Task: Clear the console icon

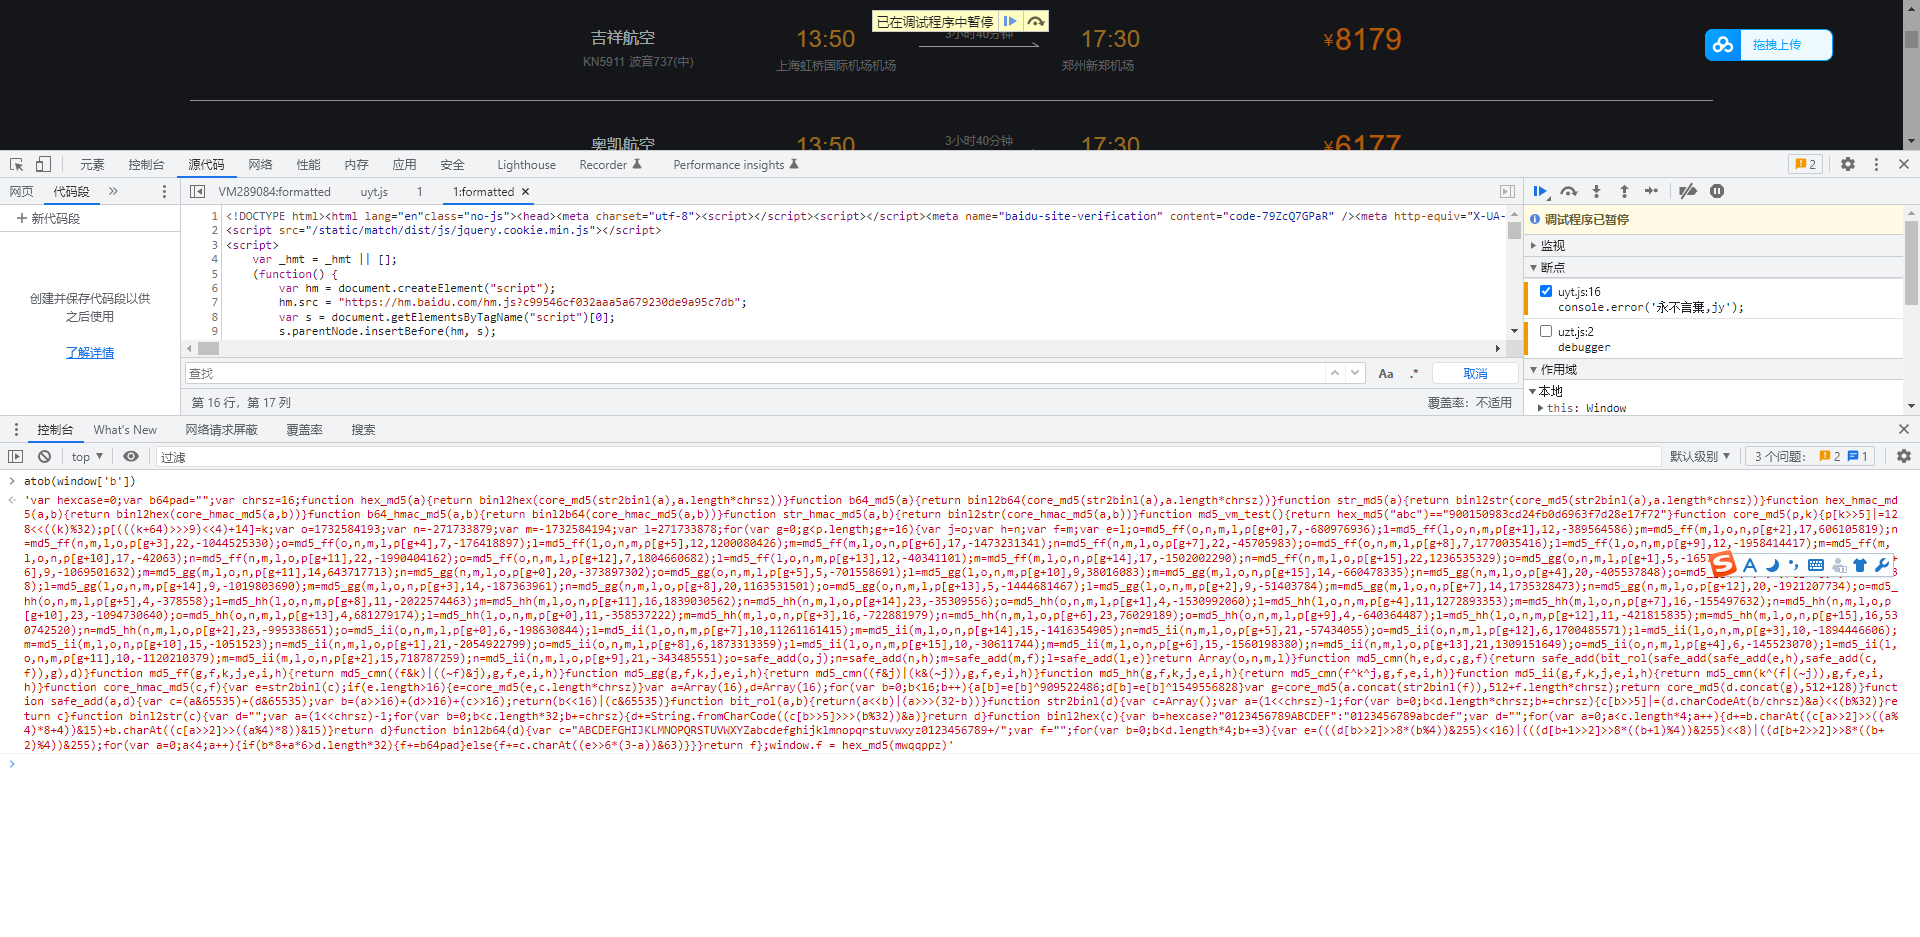Action: [44, 456]
